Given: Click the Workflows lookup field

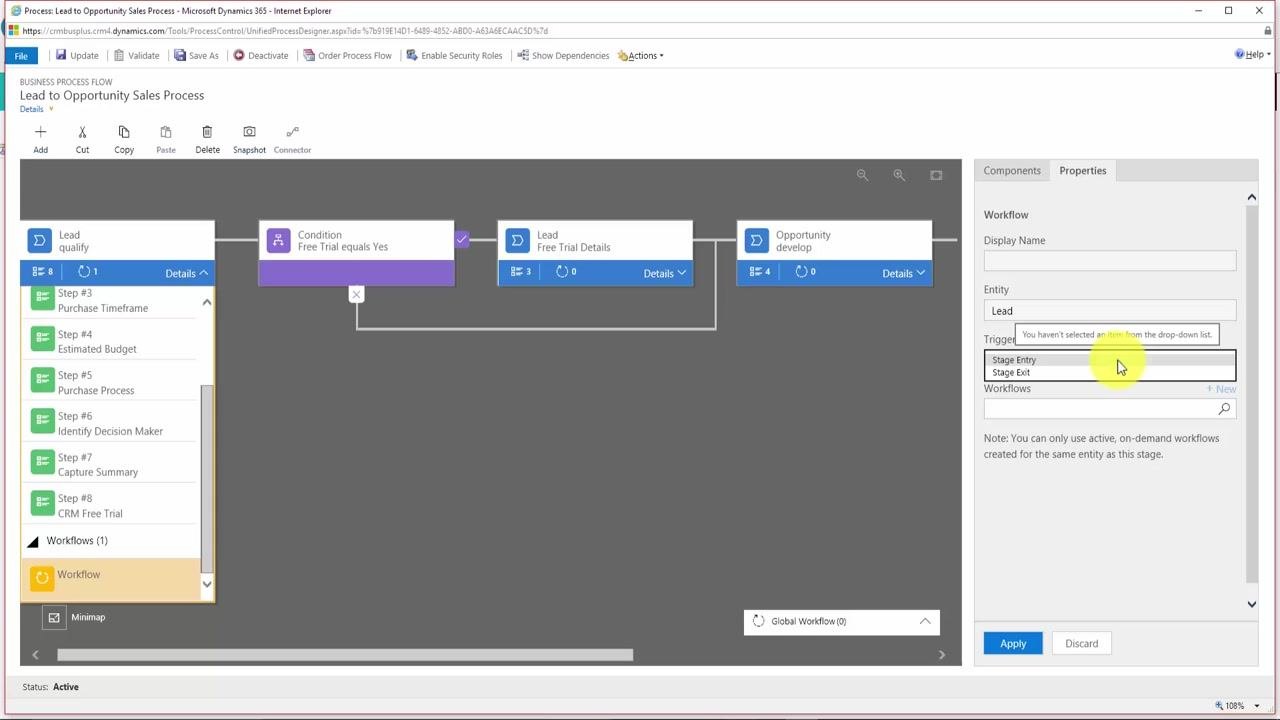Looking at the screenshot, I should pos(1110,409).
